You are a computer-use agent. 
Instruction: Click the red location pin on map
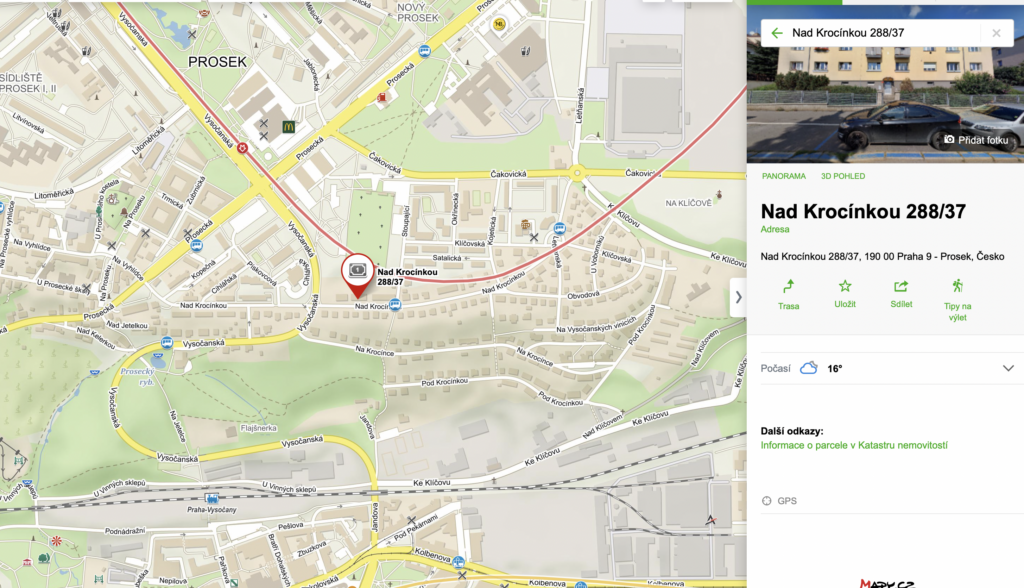pos(357,276)
